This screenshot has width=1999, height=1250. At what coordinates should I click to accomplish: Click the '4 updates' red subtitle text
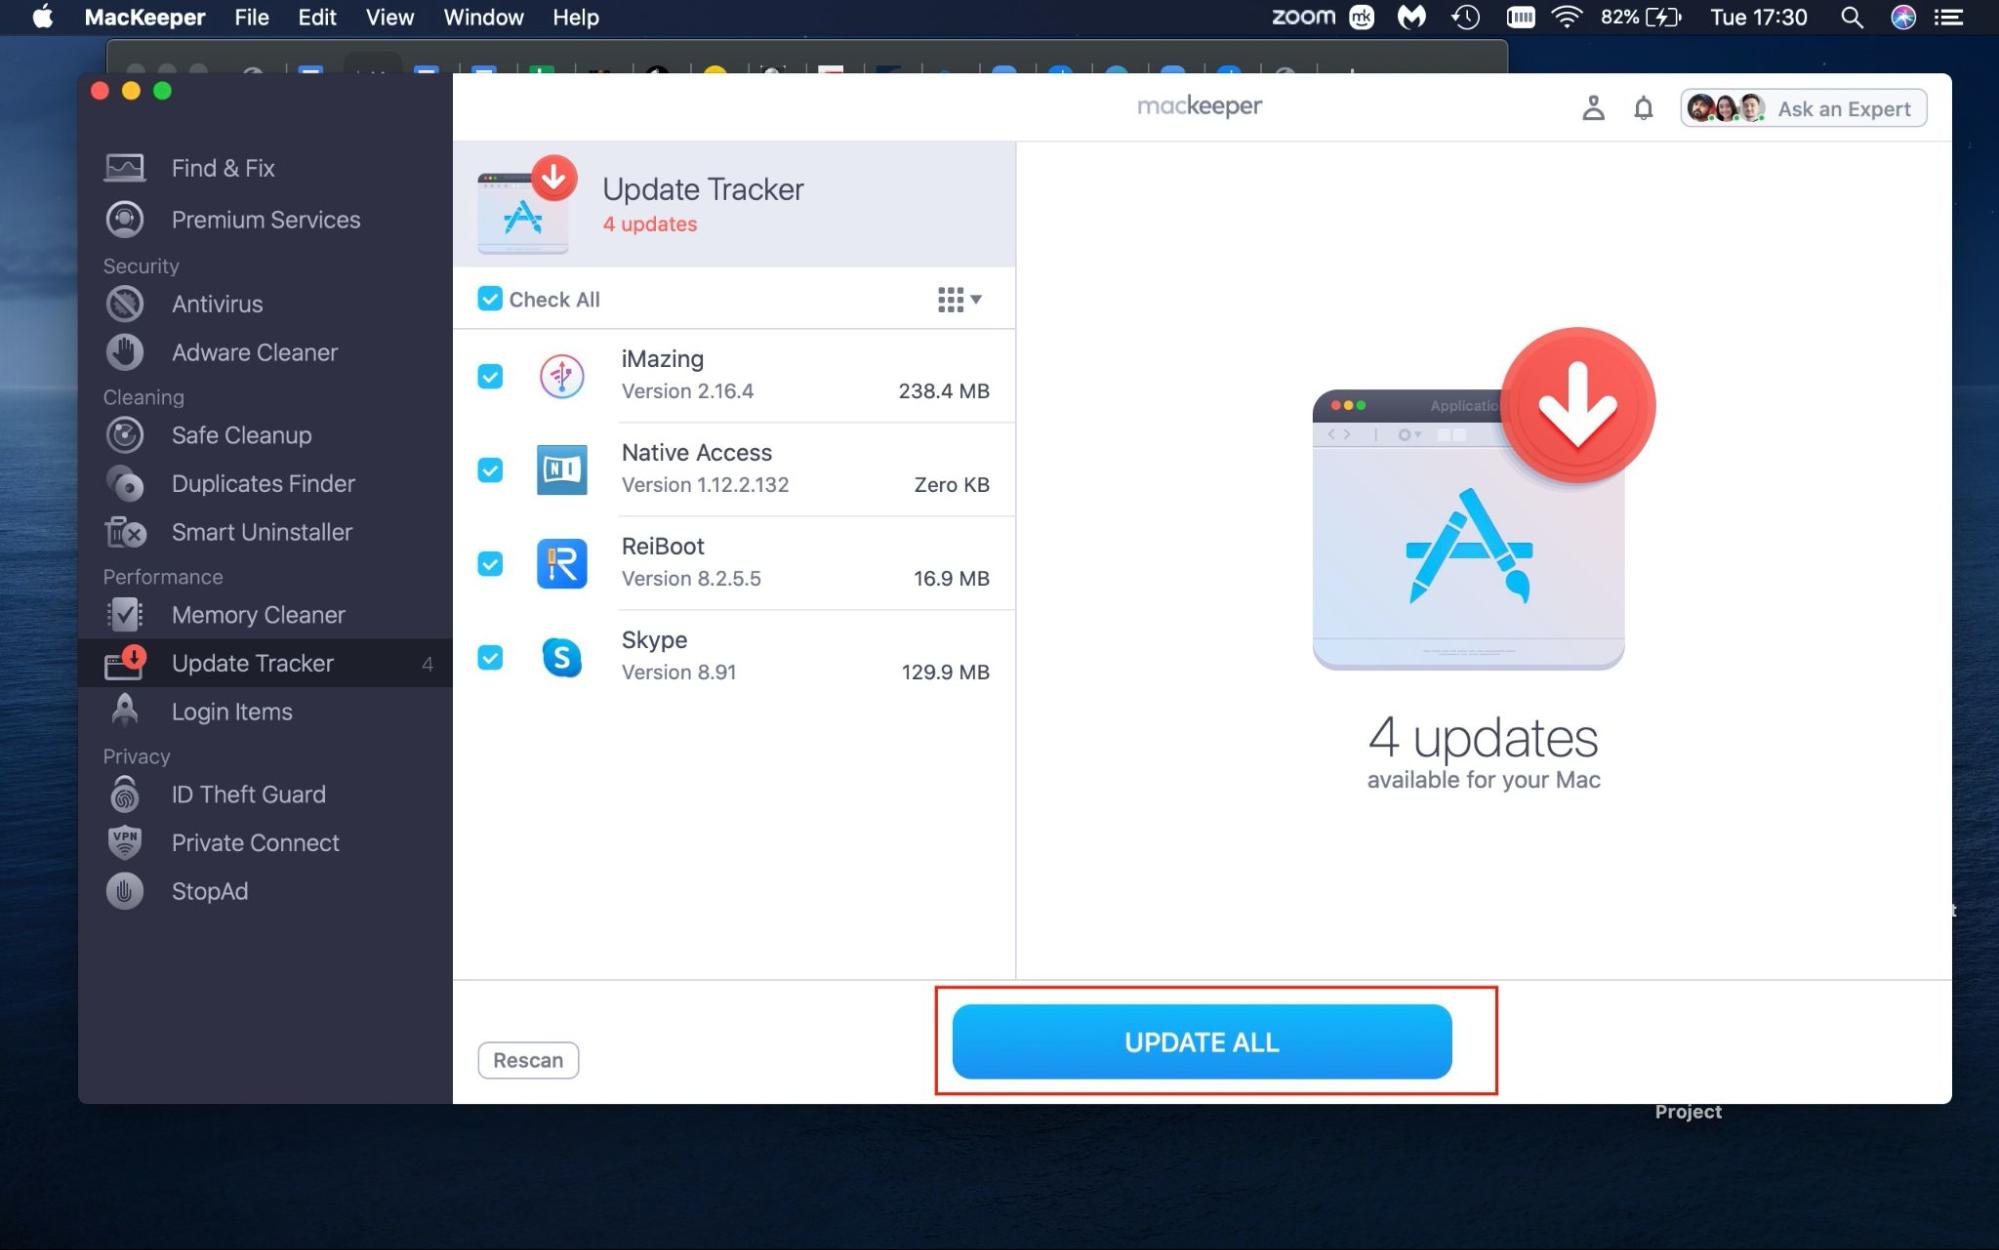pyautogui.click(x=650, y=224)
